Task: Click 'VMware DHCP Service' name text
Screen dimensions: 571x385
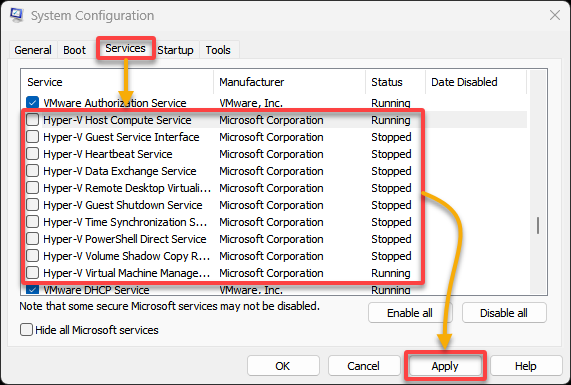Action: click(97, 290)
